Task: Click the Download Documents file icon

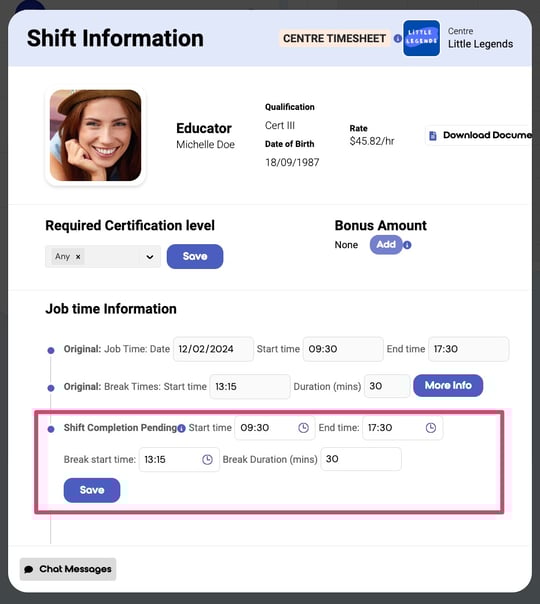Action: (433, 136)
